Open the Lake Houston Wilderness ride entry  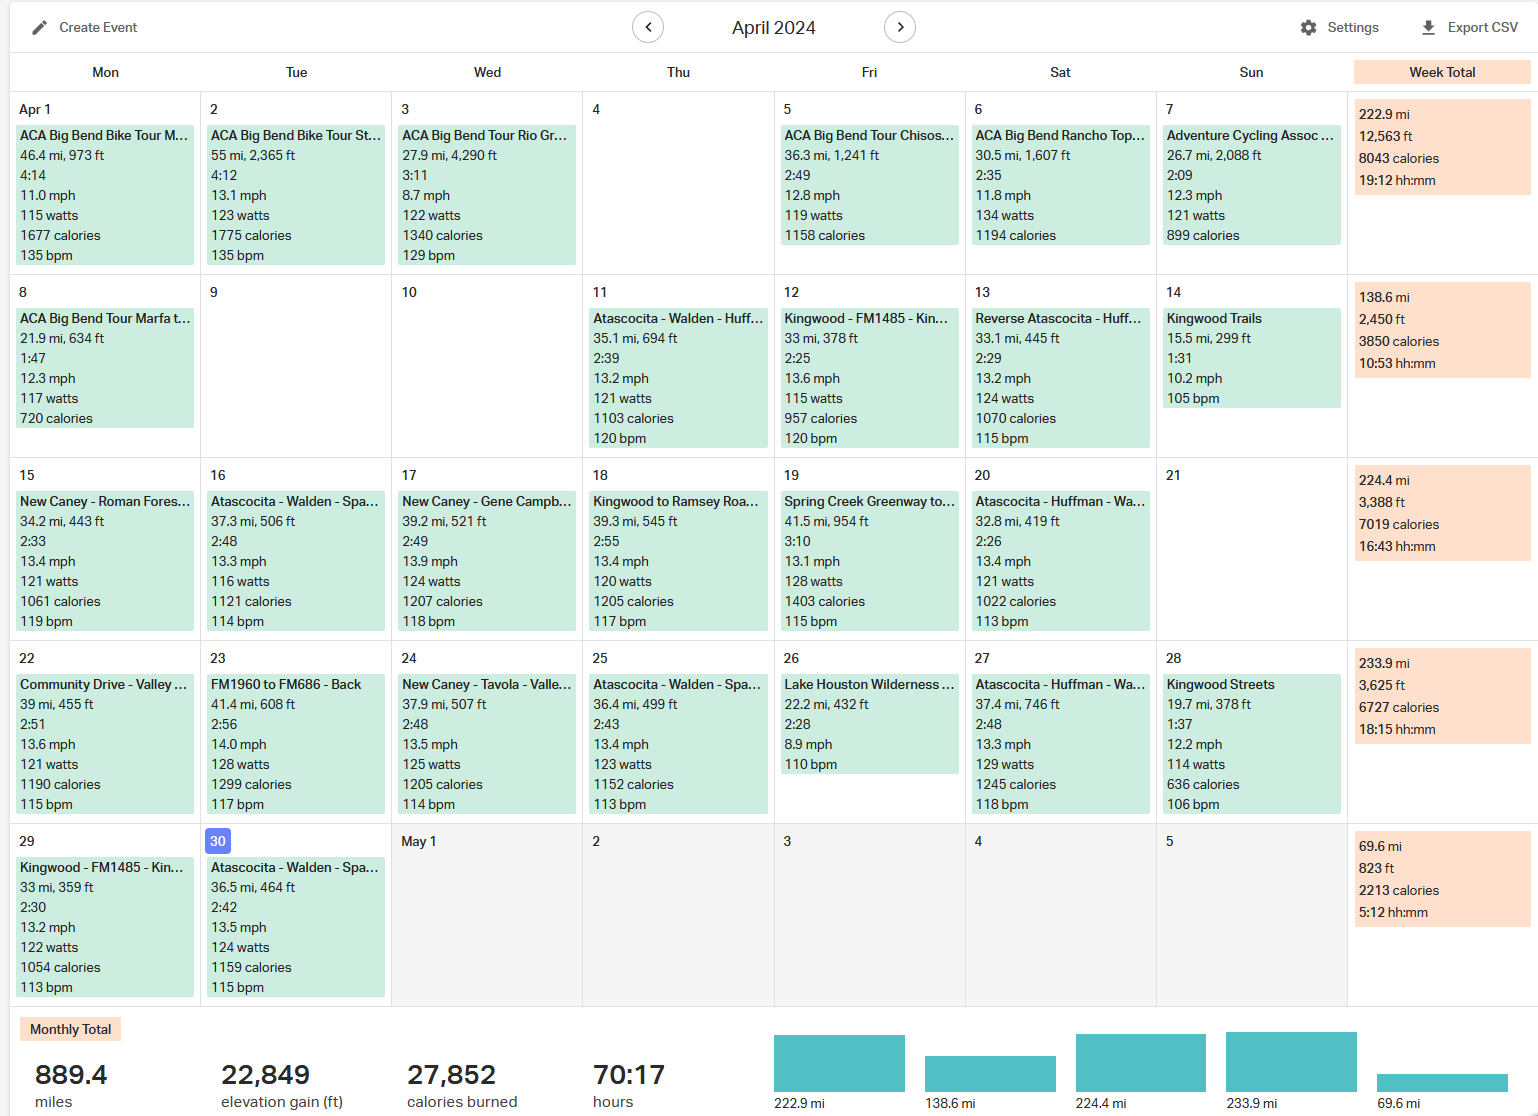(x=869, y=724)
